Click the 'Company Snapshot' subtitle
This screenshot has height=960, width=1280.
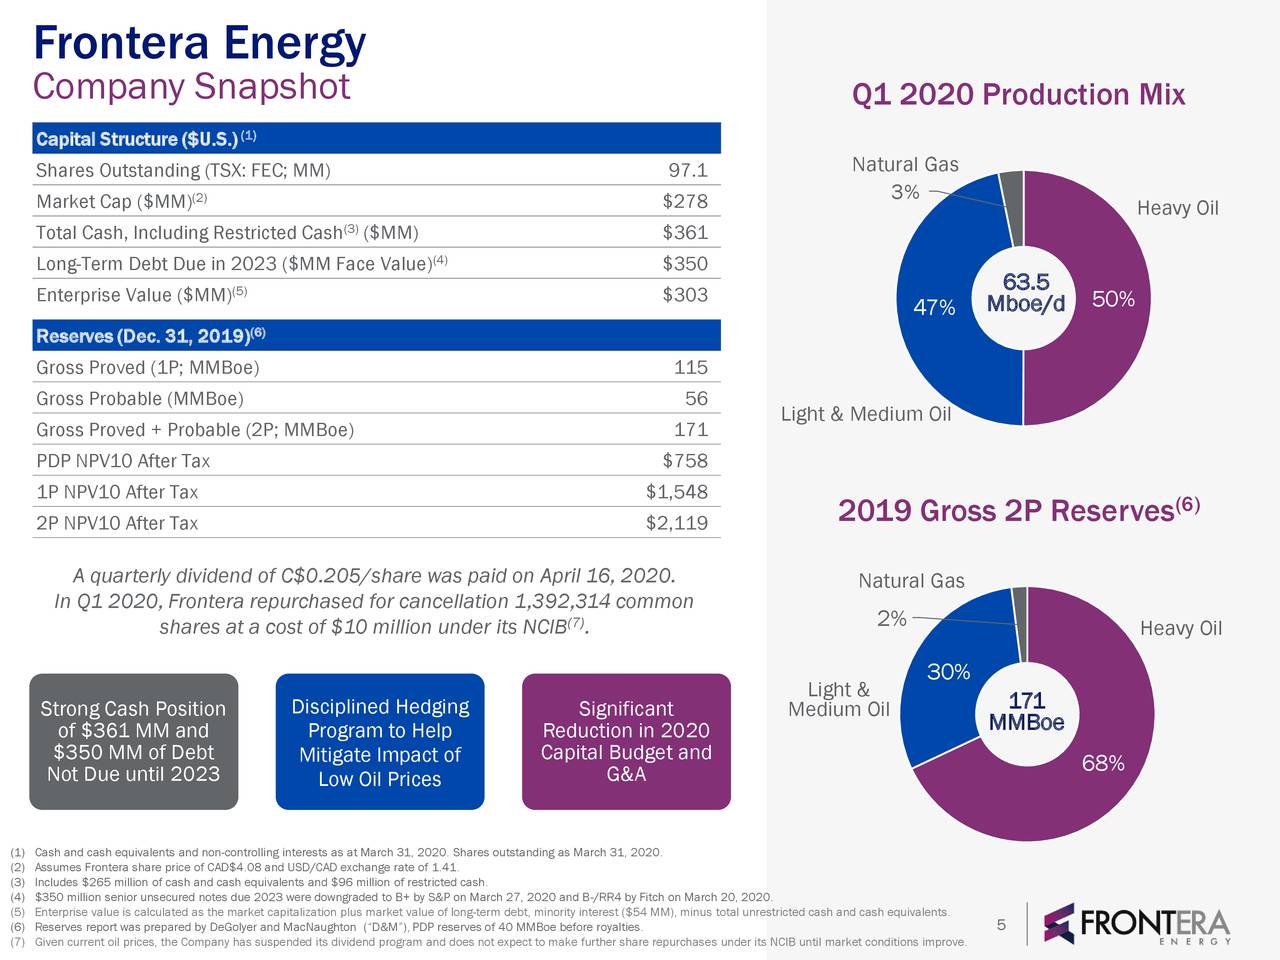(x=192, y=87)
